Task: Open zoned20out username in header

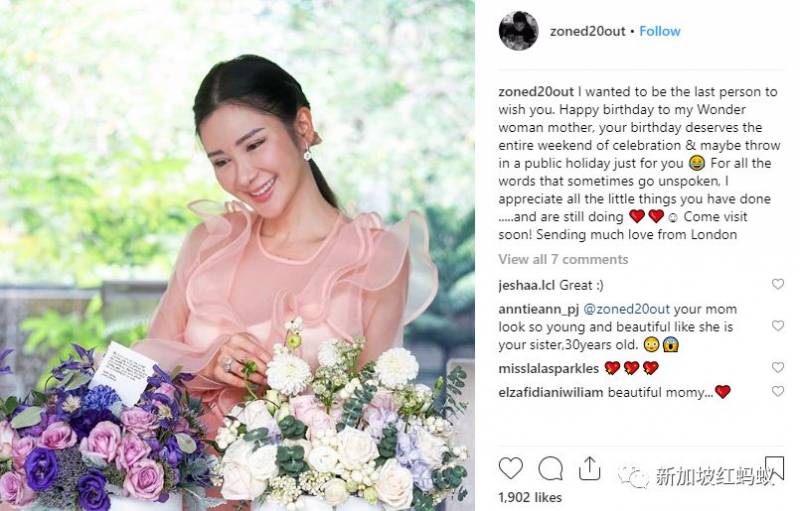Action: [587, 31]
